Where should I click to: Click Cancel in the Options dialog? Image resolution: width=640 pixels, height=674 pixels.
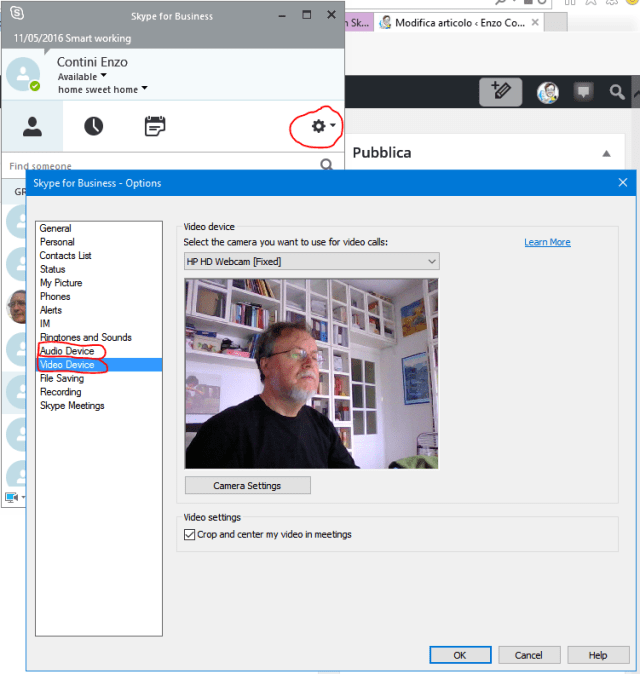[529, 655]
